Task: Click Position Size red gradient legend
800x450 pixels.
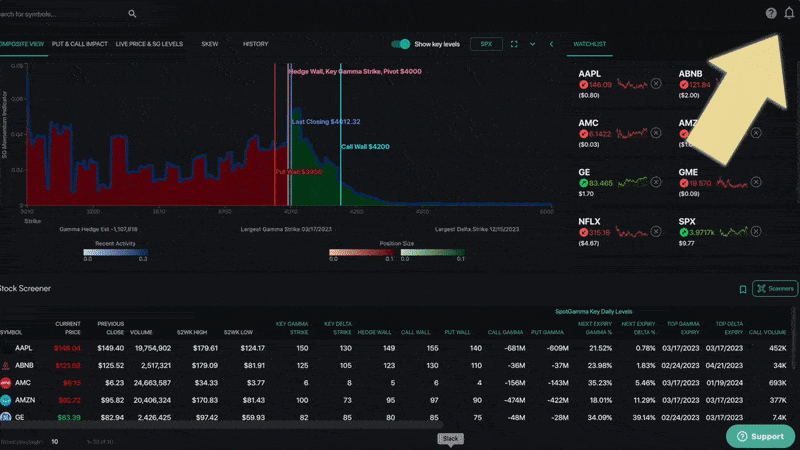Action: pyautogui.click(x=361, y=252)
